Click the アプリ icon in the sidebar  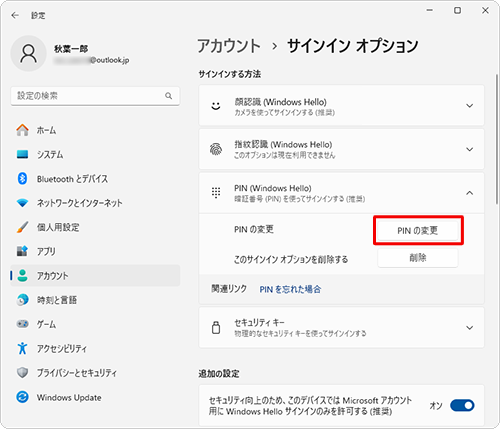(22, 251)
